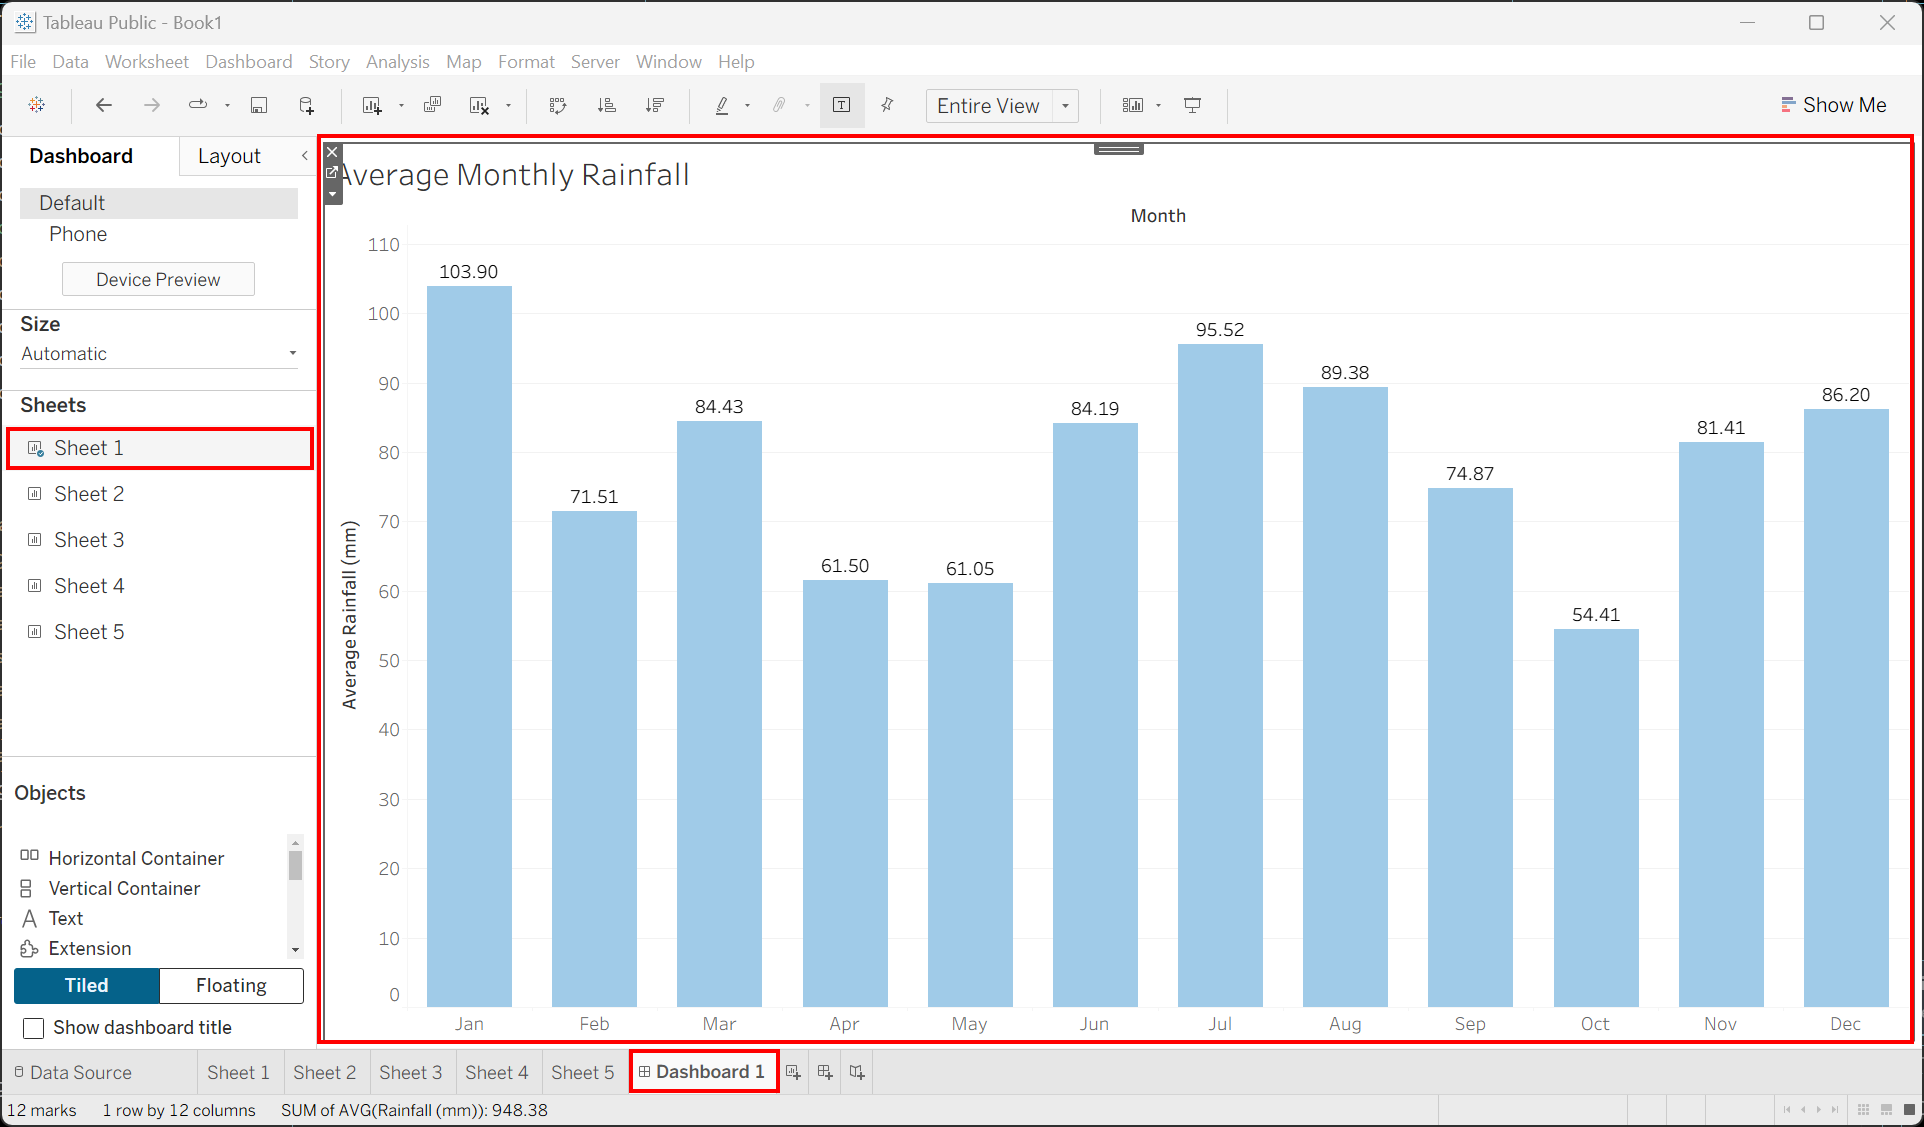Open the chart's More Options dropdown caret
The width and height of the screenshot is (1924, 1127).
[333, 194]
